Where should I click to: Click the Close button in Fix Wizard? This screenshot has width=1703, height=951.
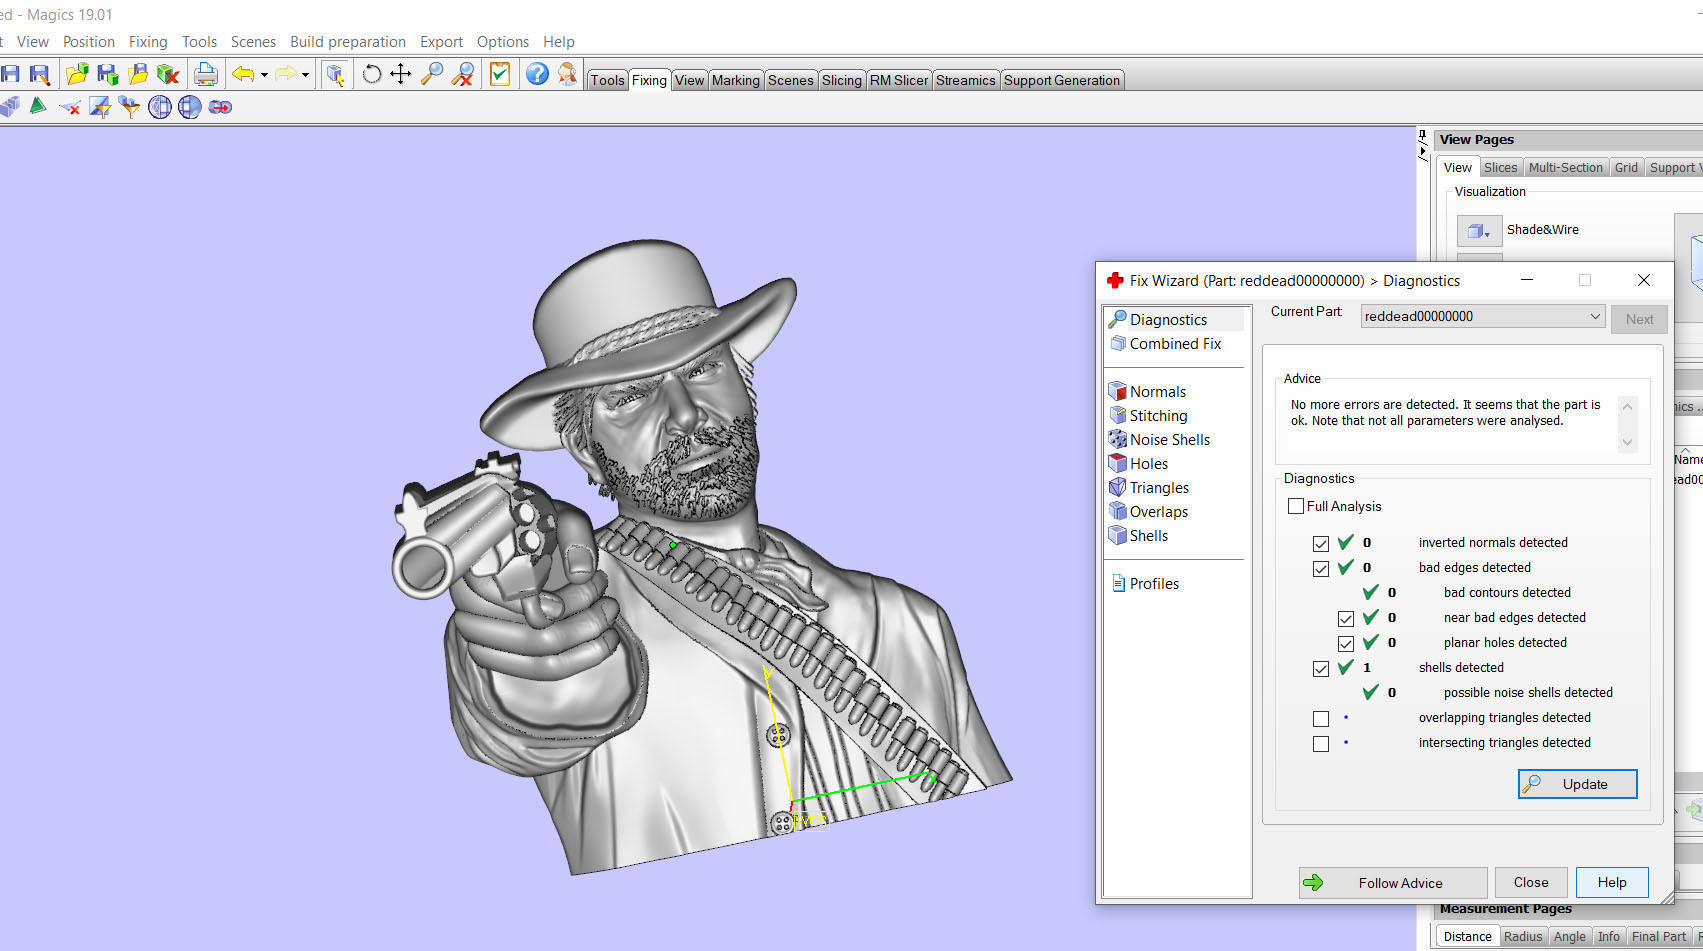1531,882
